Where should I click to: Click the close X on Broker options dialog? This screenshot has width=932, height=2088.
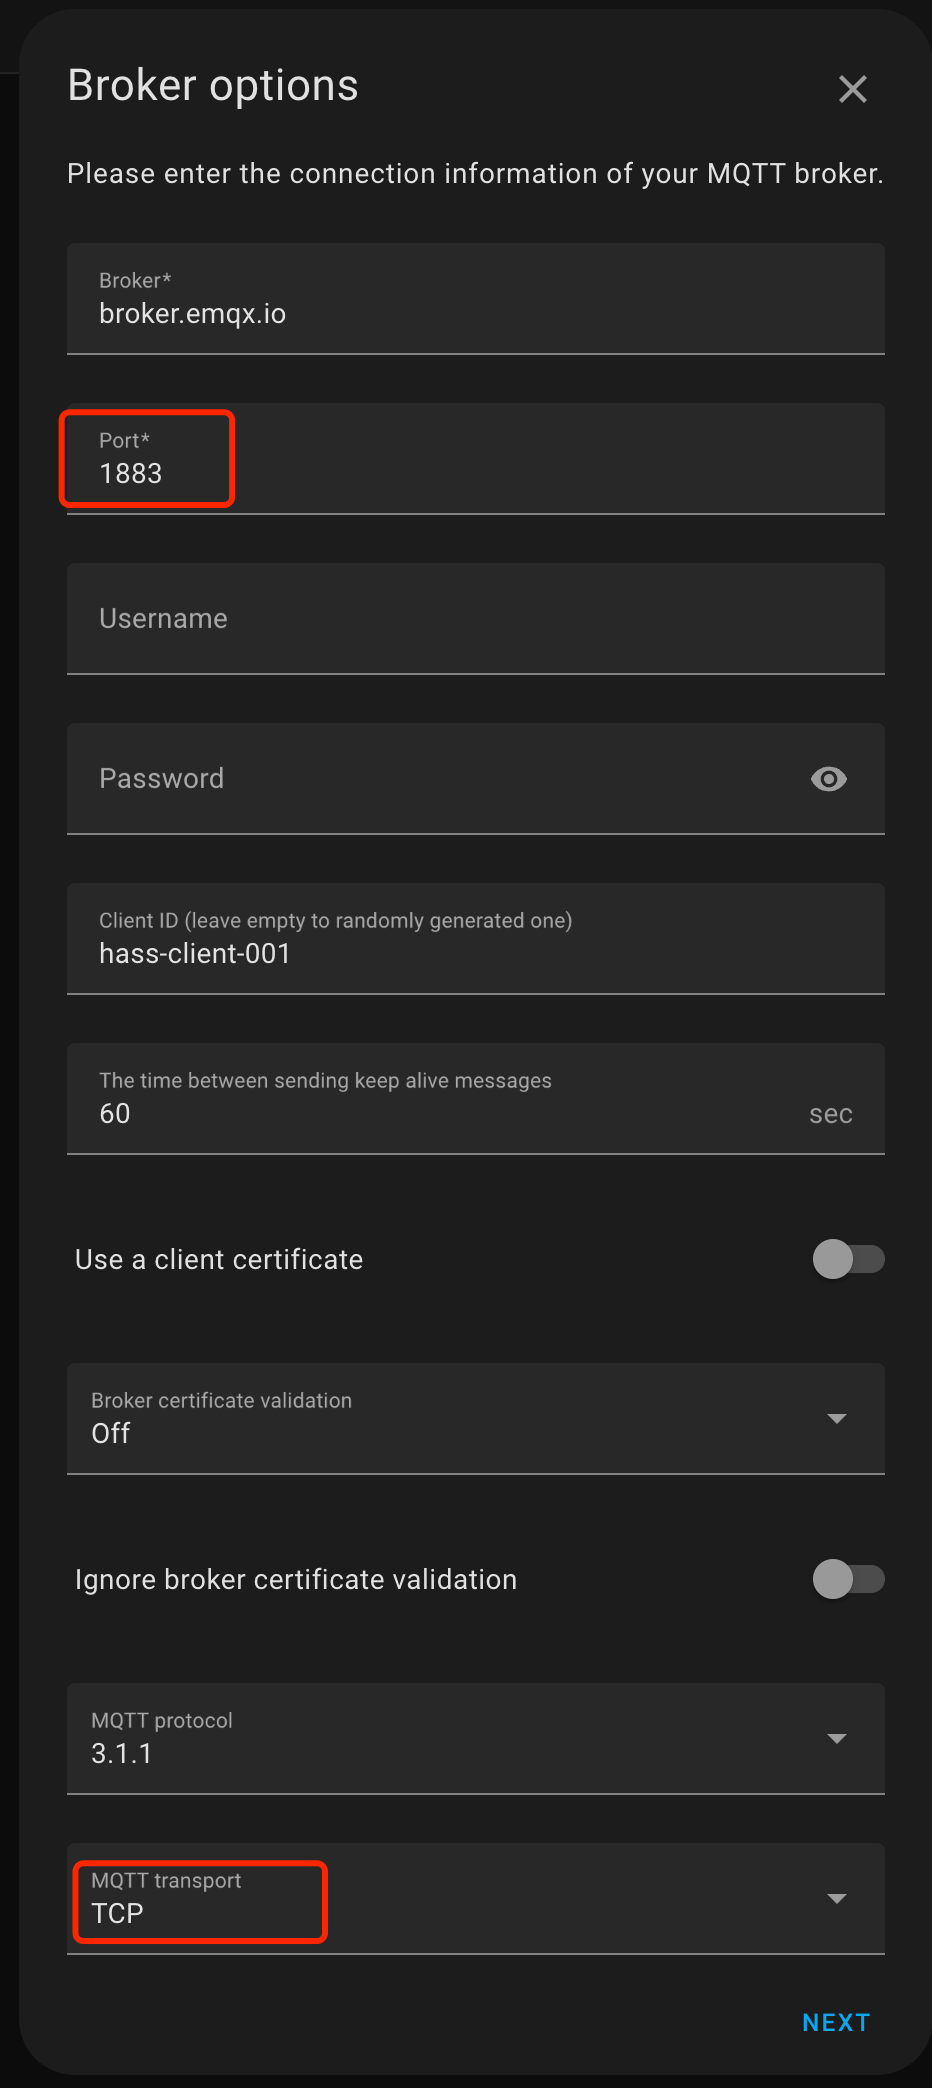click(x=852, y=89)
